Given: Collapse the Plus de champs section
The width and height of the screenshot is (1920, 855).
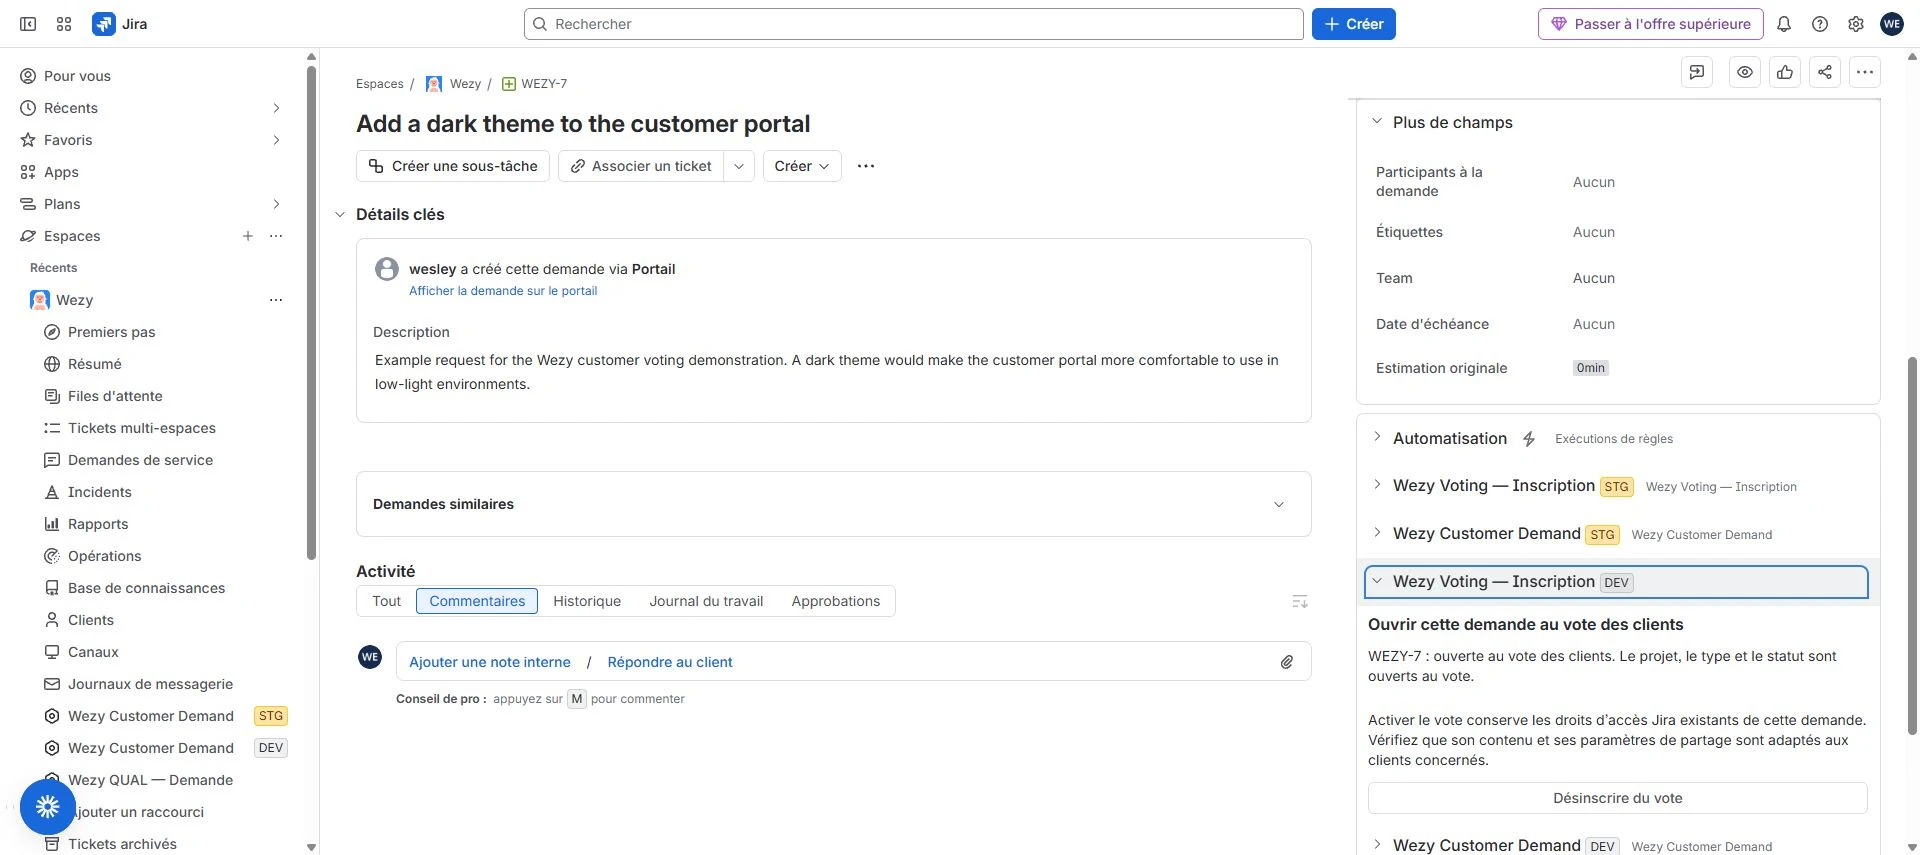Looking at the screenshot, I should (x=1377, y=122).
